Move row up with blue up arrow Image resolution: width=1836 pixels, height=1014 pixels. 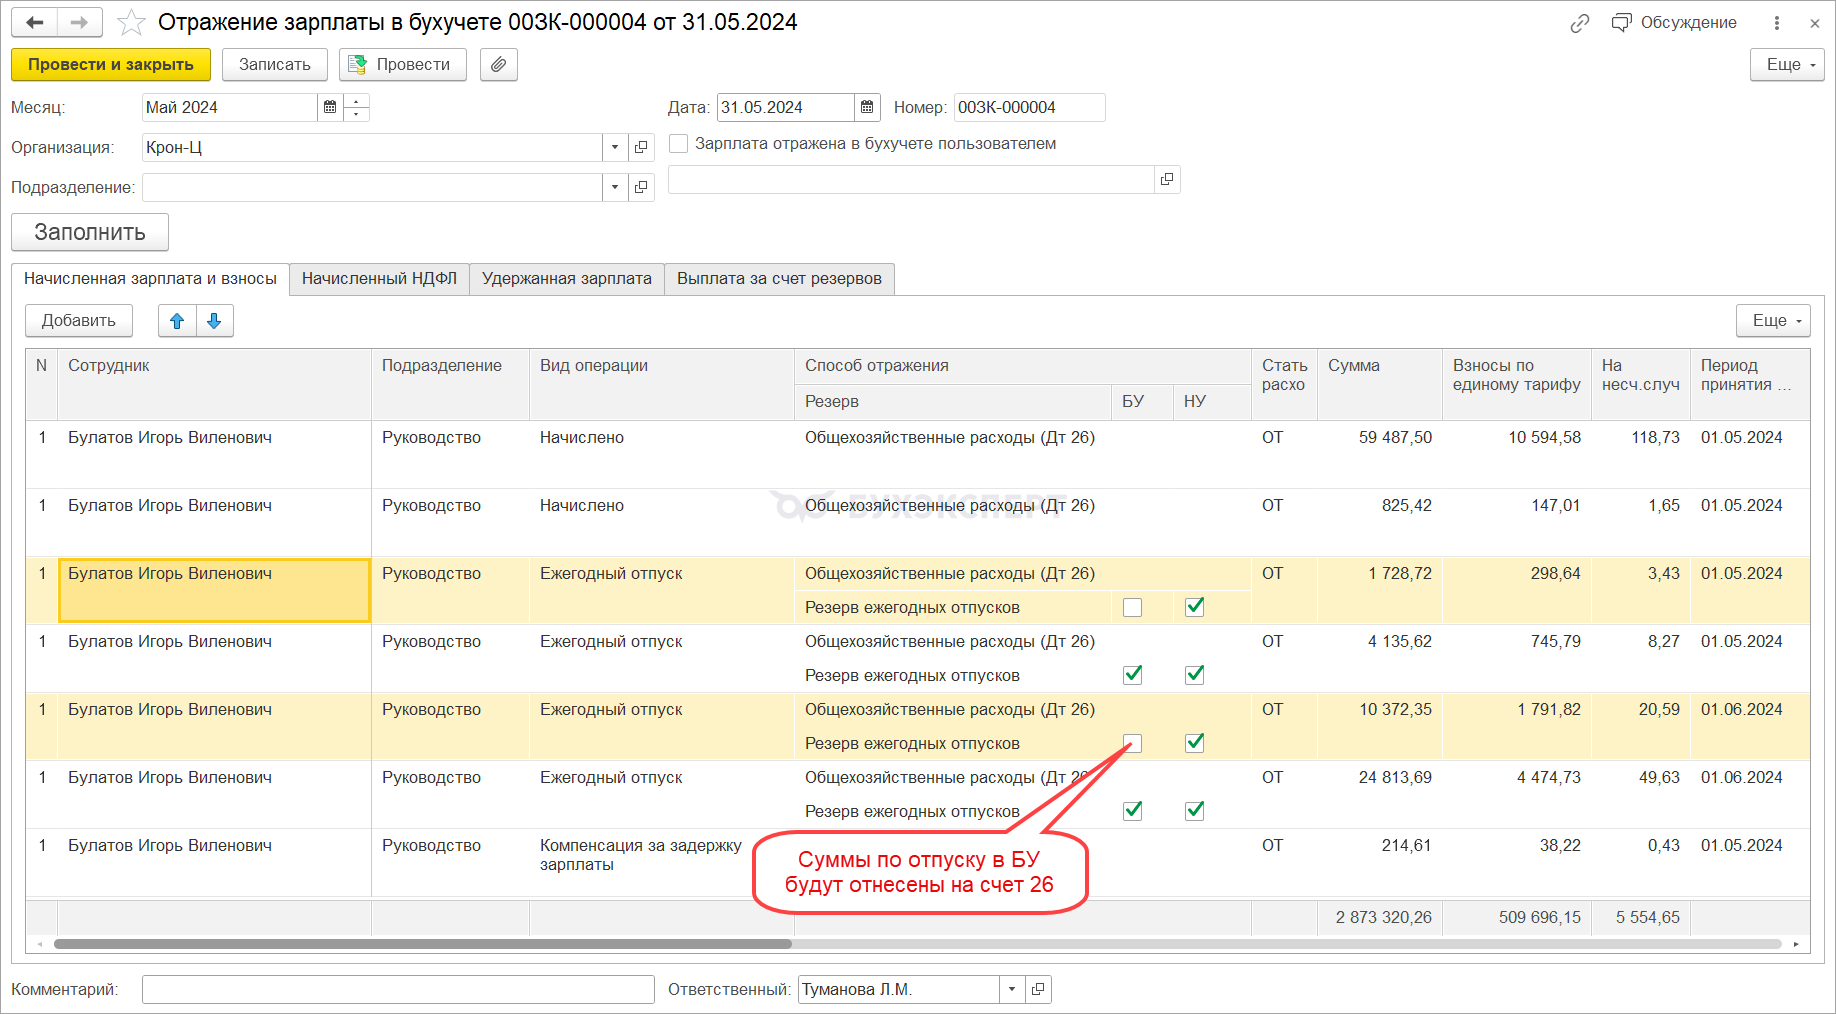[x=177, y=321]
